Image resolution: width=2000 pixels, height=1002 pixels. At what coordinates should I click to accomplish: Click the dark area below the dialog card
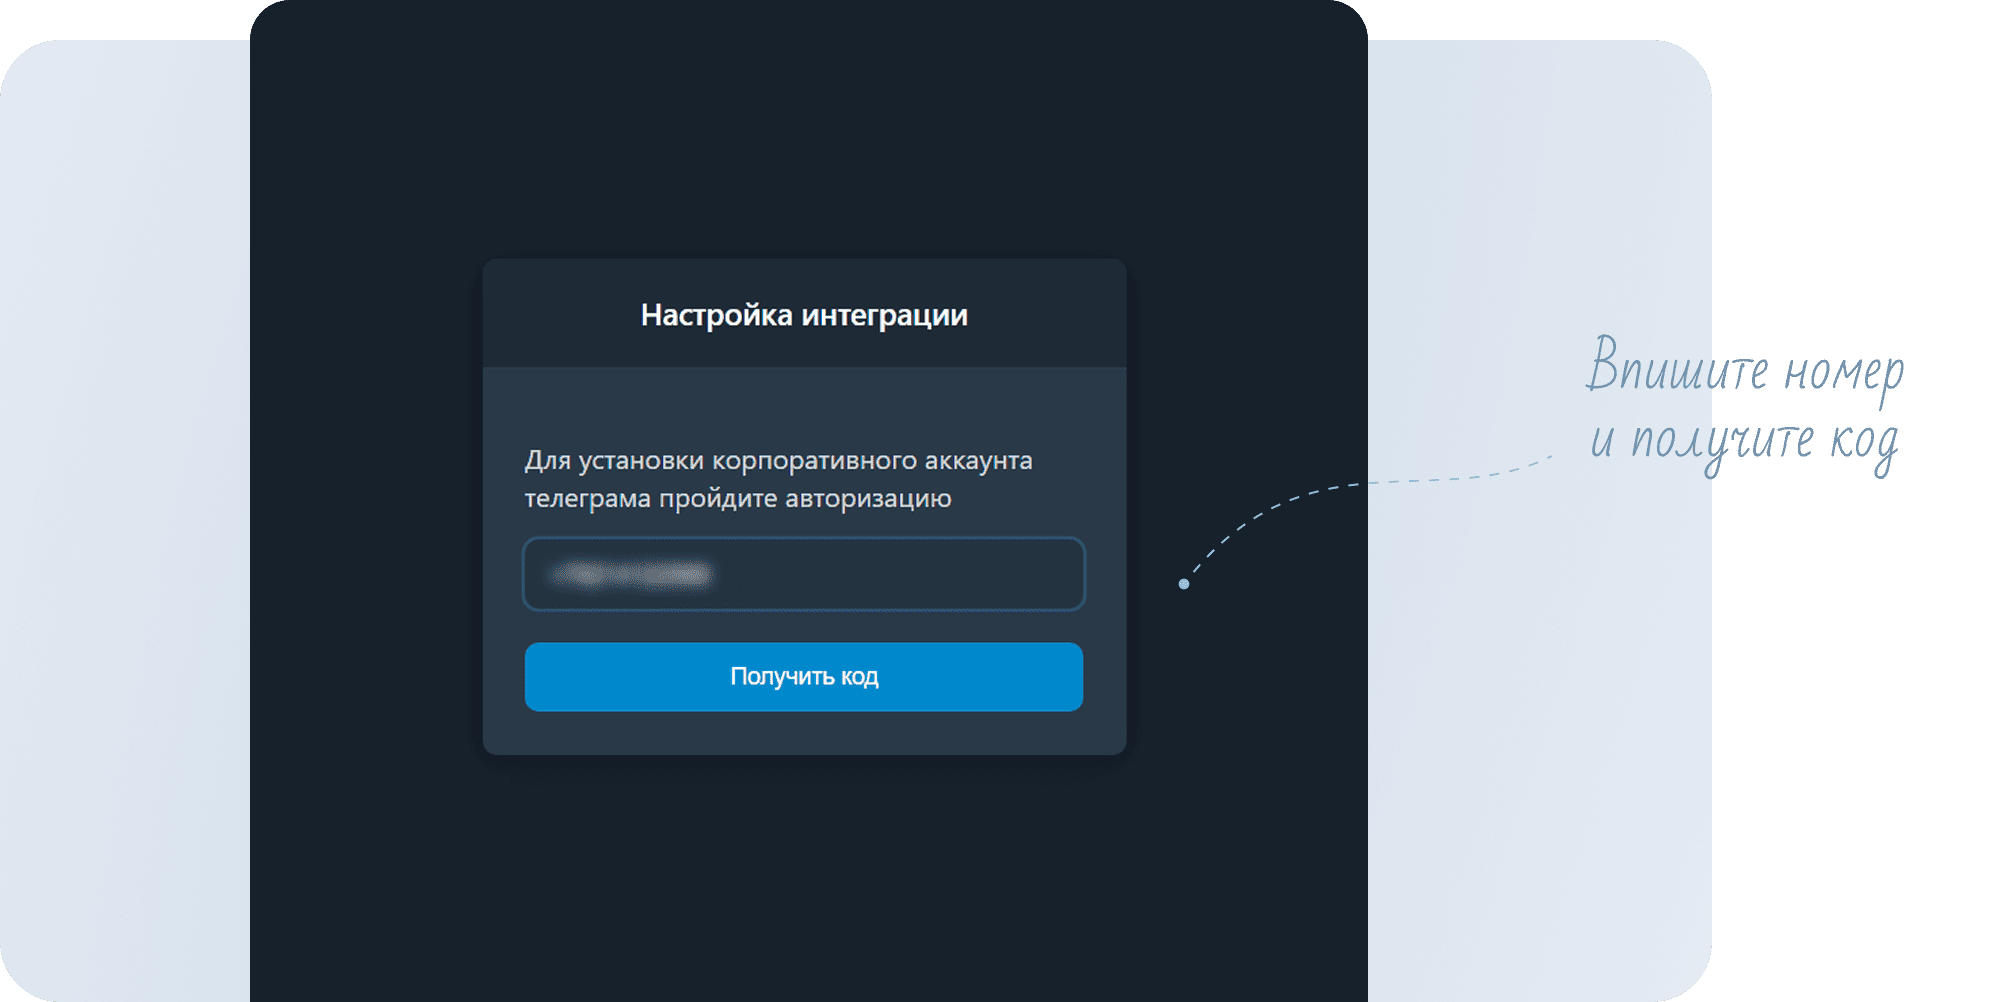[x=804, y=880]
